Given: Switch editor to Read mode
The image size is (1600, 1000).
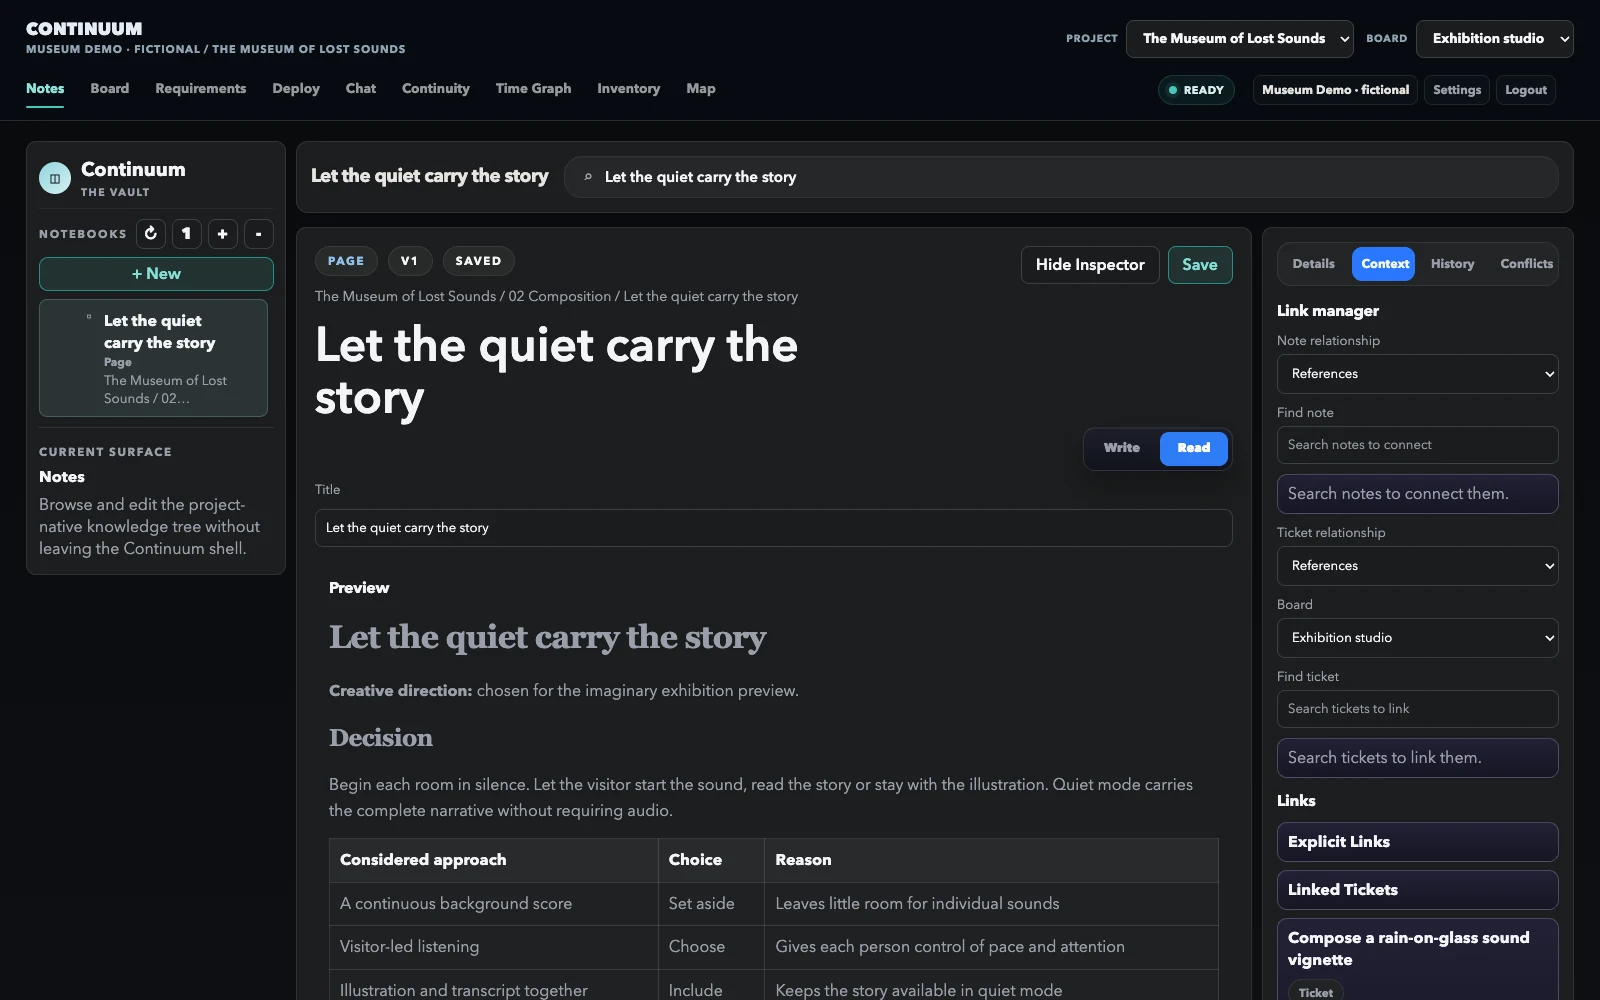Looking at the screenshot, I should (x=1193, y=448).
